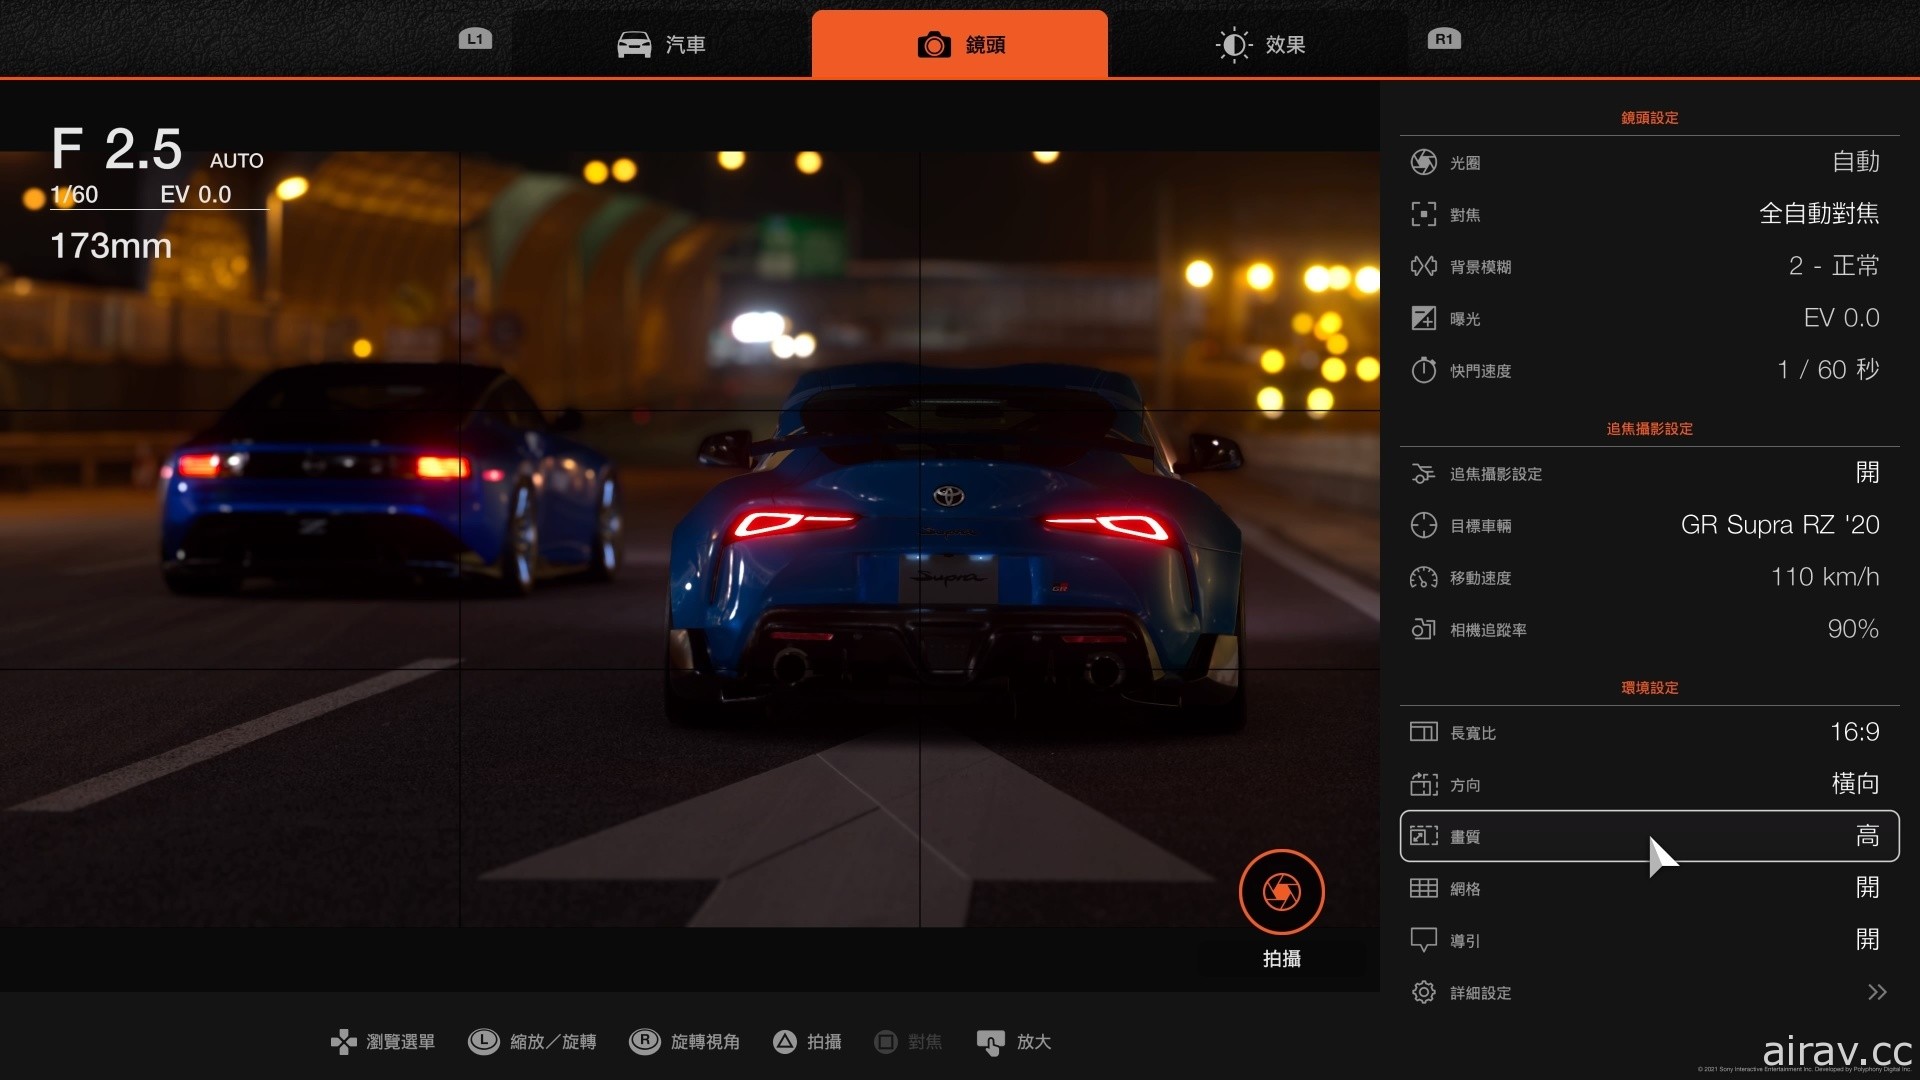1920x1080 pixels.
Task: Change 畫質 value 高
Action: pyautogui.click(x=1867, y=836)
